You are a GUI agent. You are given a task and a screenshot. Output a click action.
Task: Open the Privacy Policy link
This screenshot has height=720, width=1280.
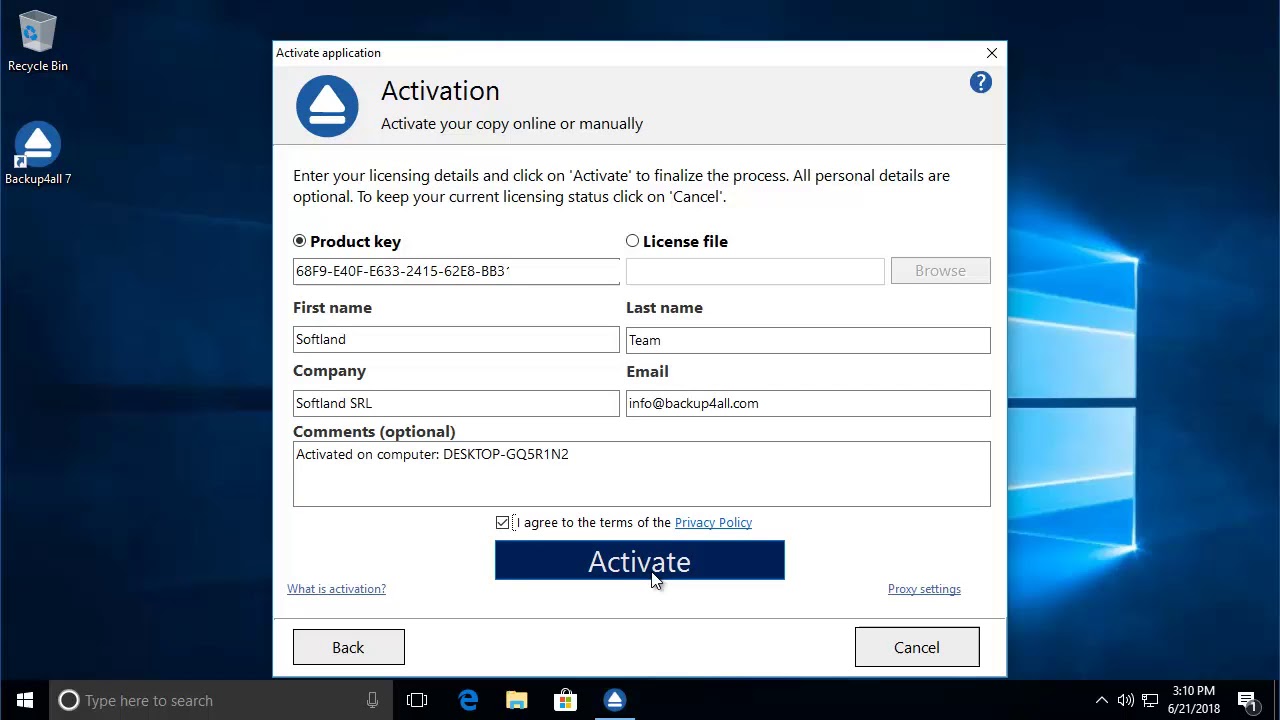click(713, 523)
